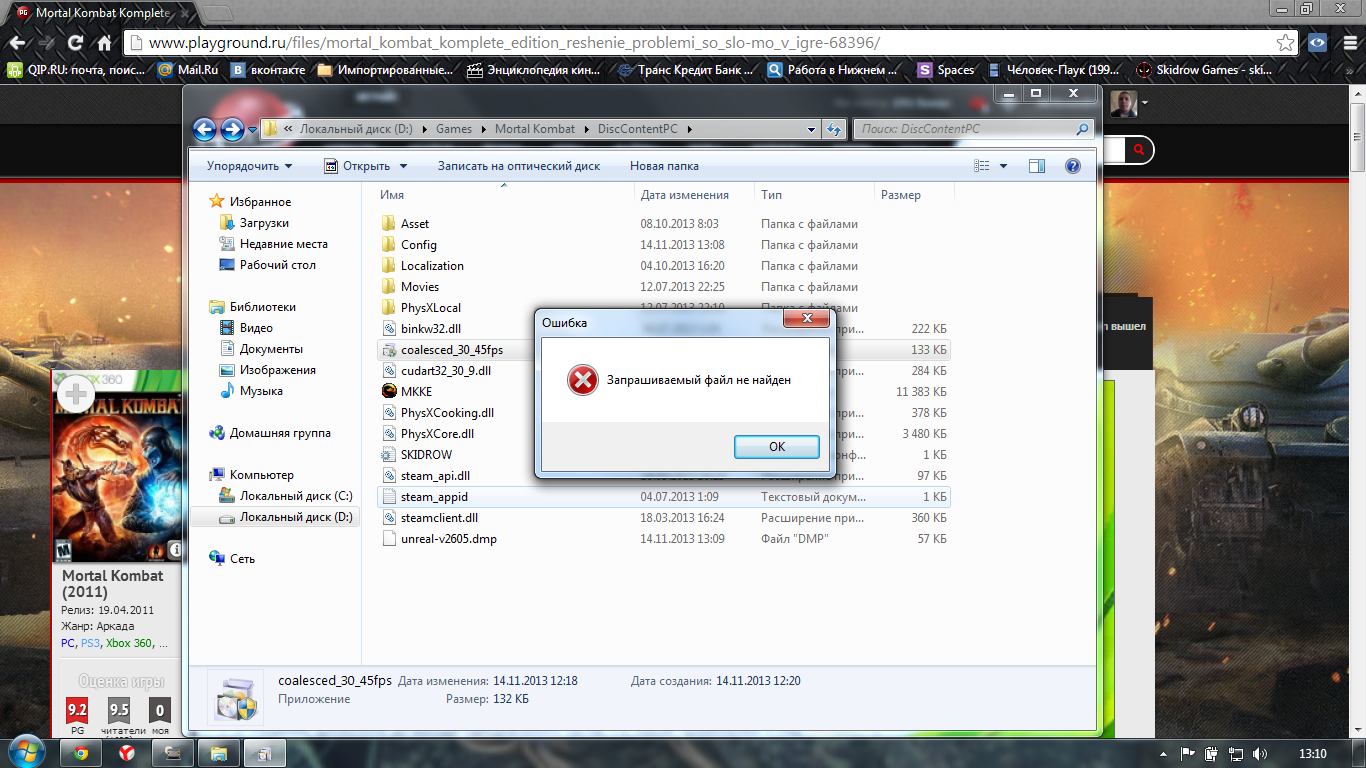
Task: Select the Movies folder
Action: click(x=419, y=287)
